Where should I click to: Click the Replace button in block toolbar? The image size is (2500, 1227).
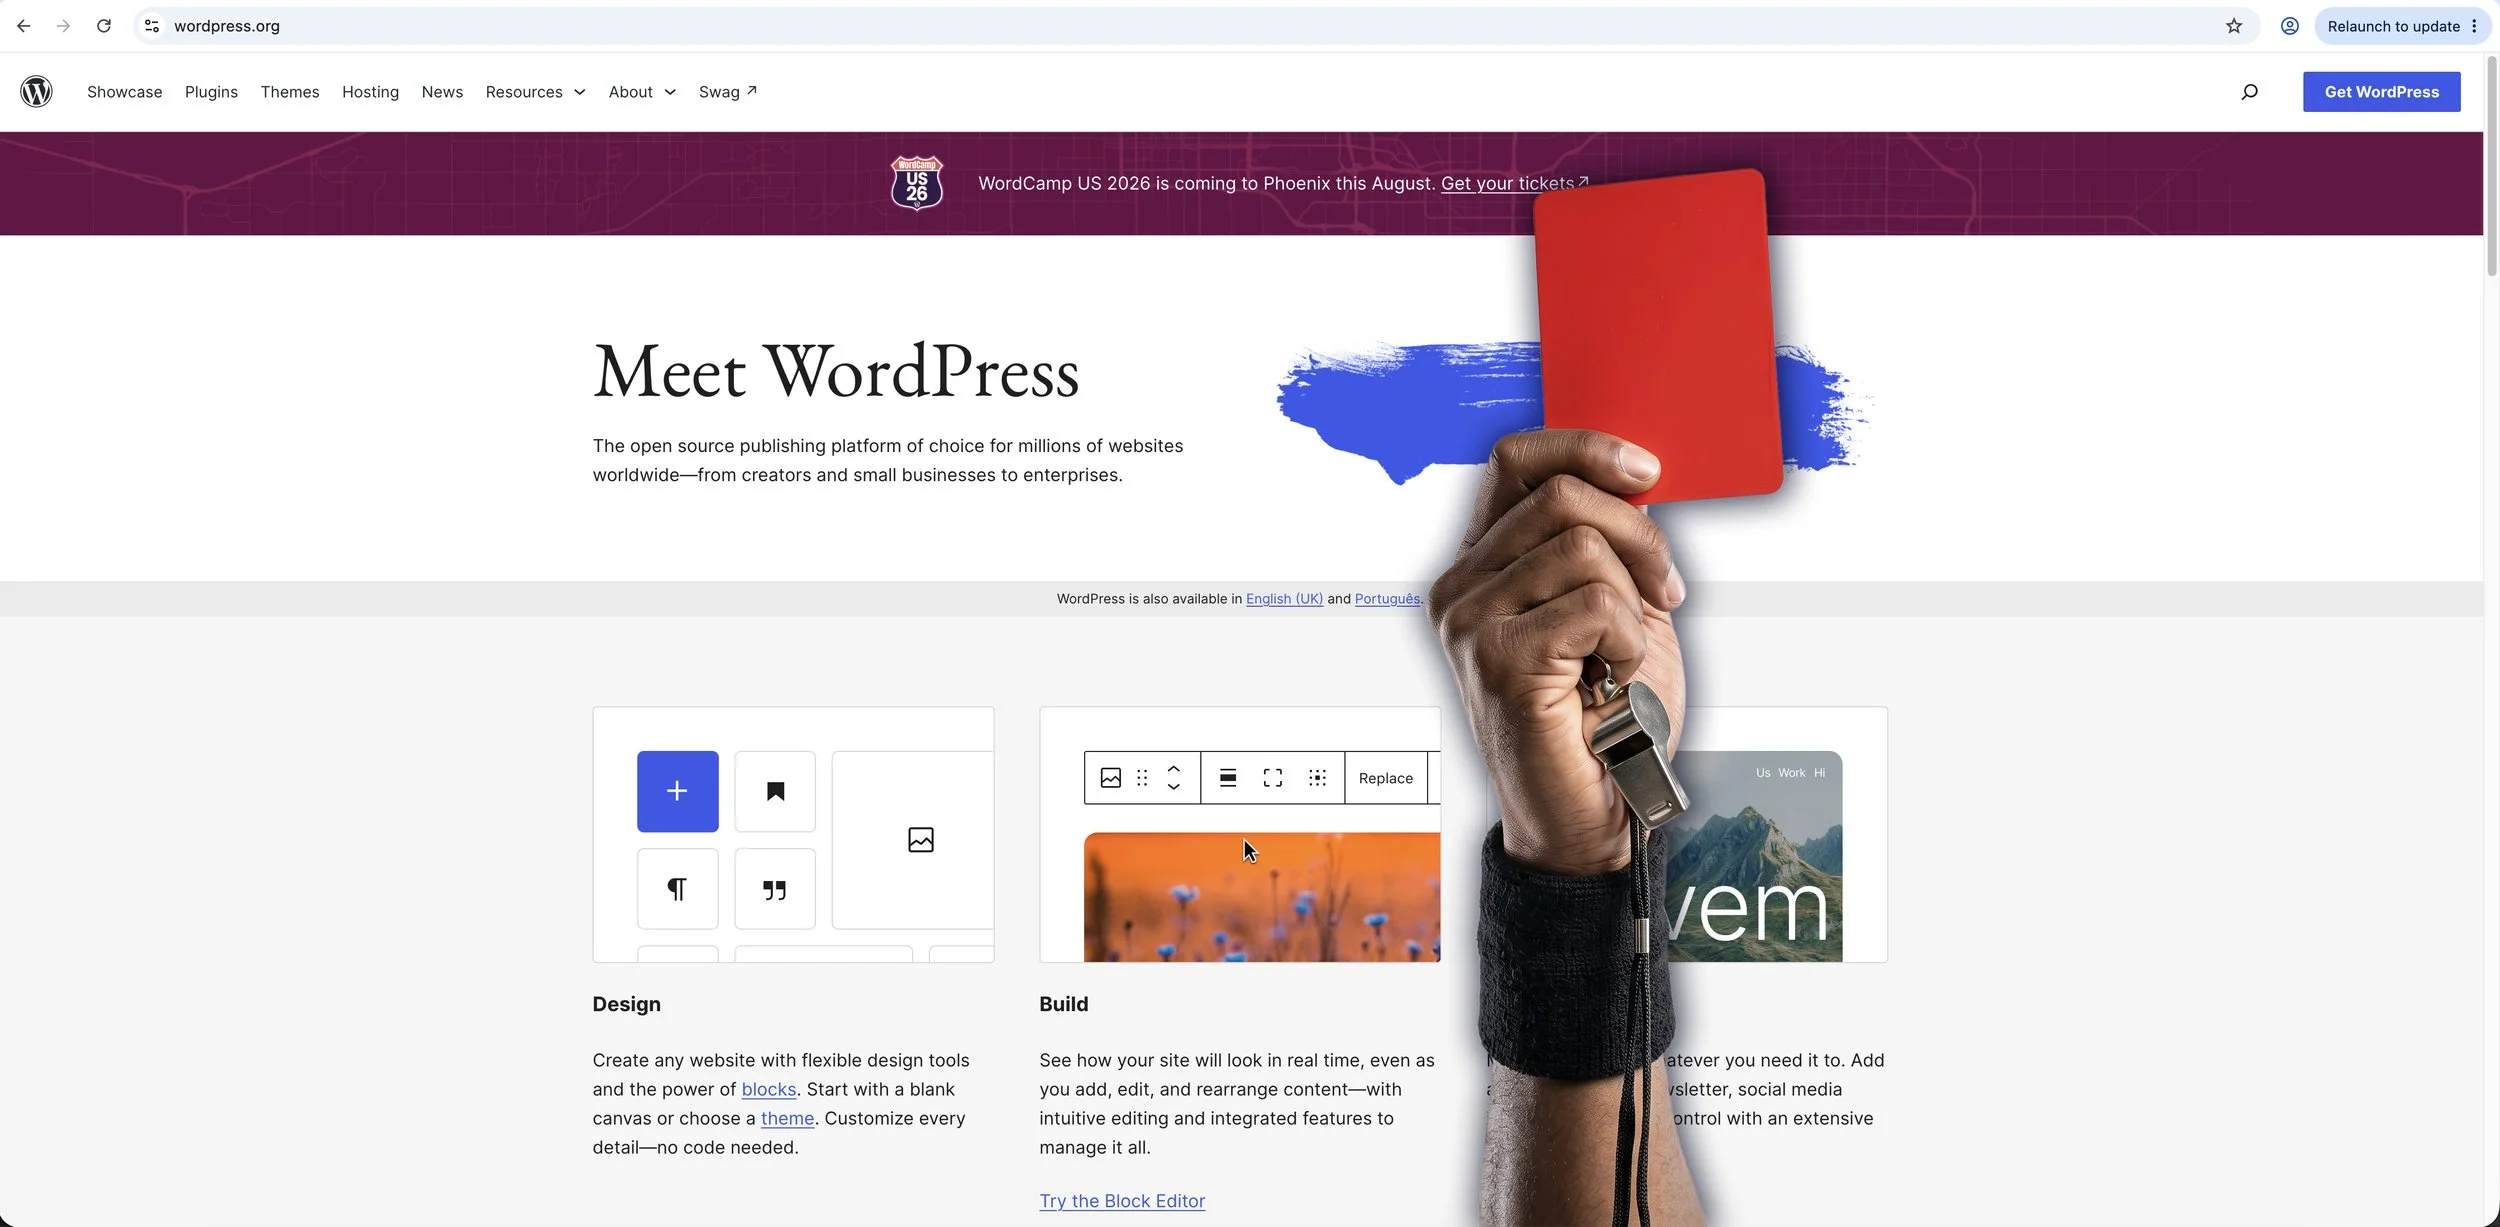click(x=1385, y=778)
